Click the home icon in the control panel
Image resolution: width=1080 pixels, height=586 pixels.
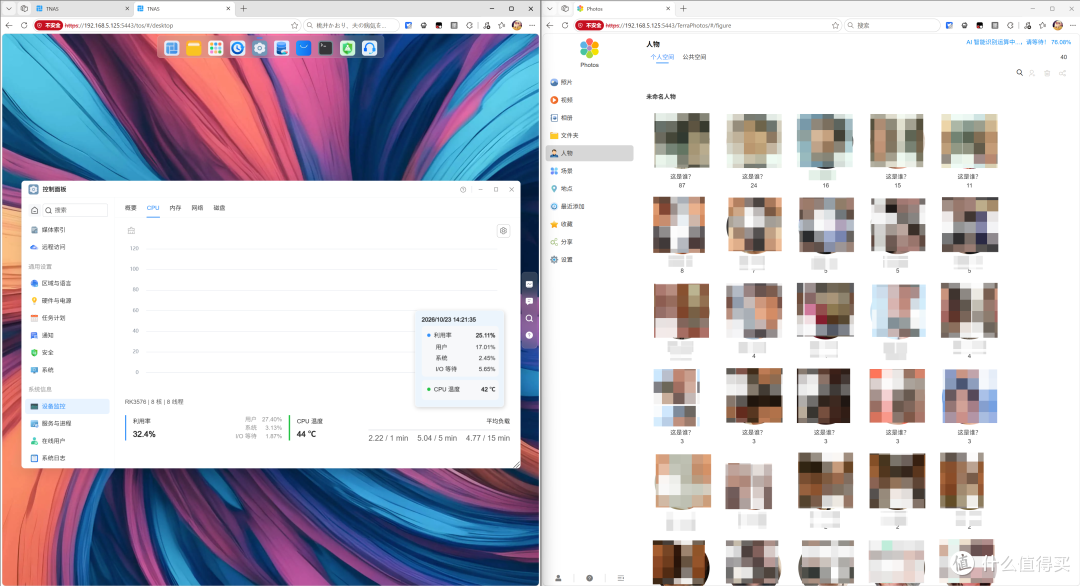[34, 210]
